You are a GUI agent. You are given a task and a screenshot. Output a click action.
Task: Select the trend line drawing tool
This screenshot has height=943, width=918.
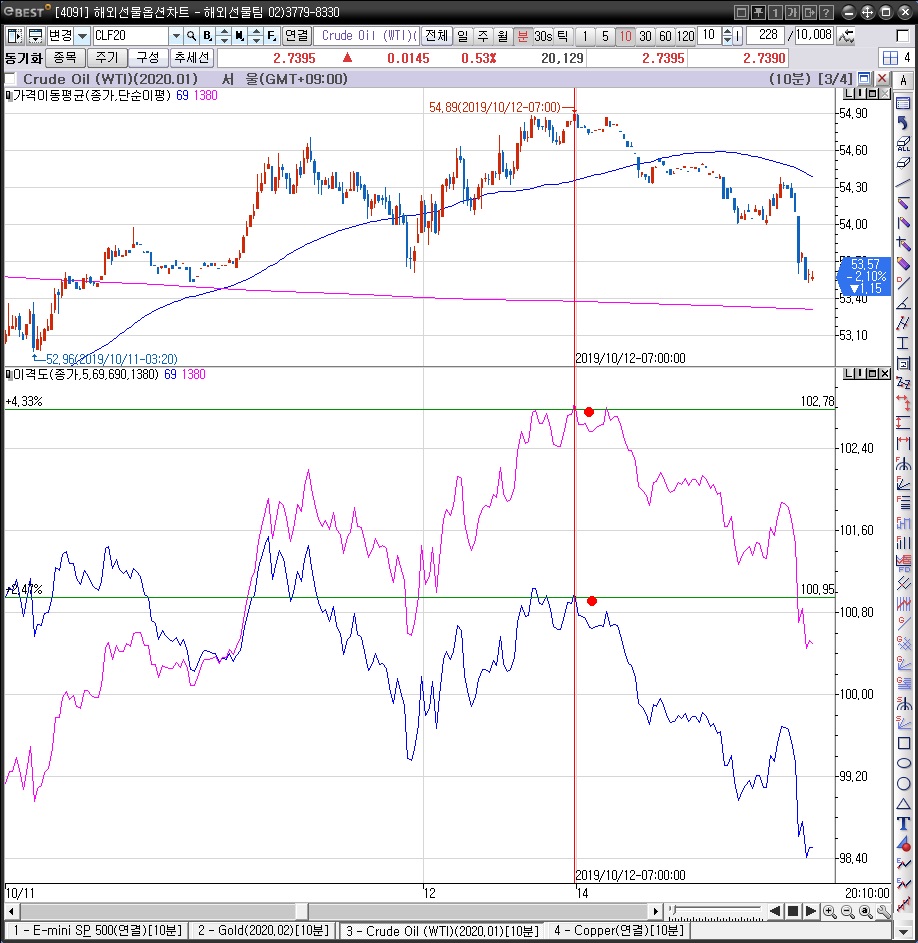904,183
